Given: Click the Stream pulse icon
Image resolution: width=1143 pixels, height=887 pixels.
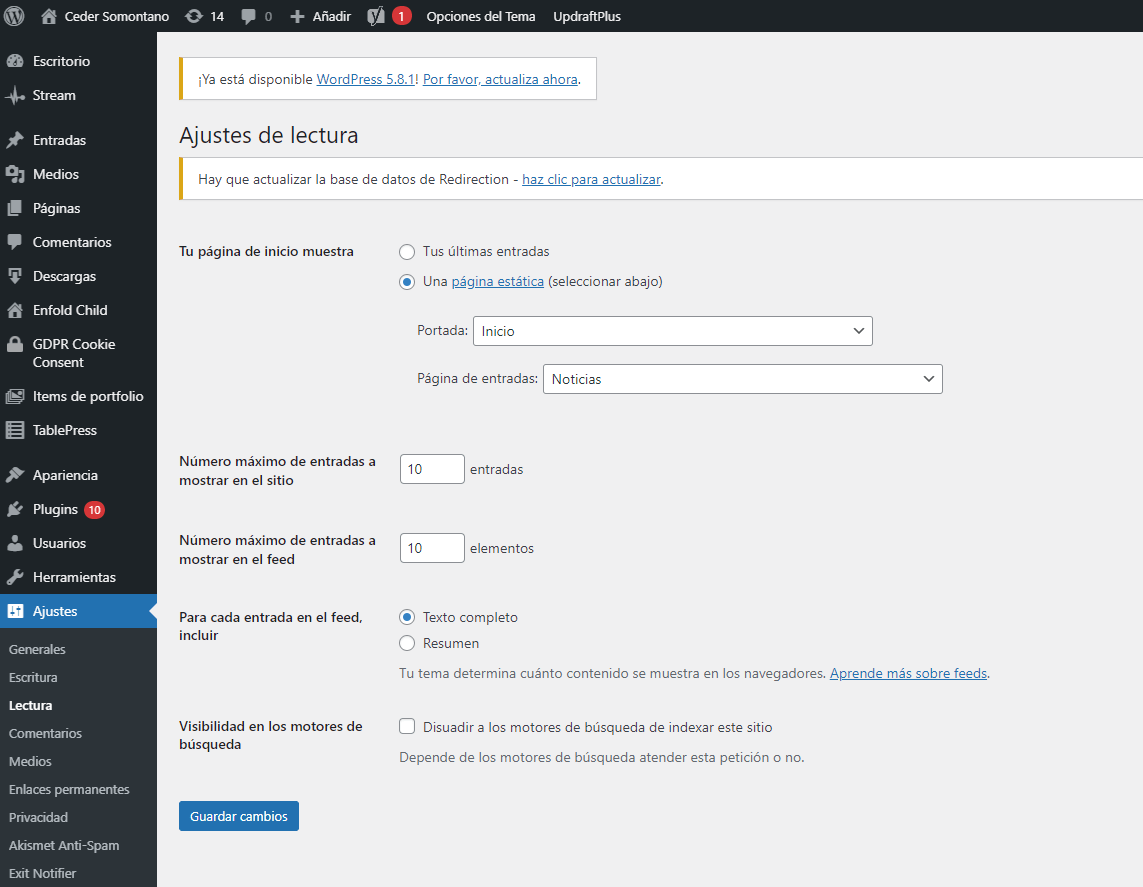Looking at the screenshot, I should pos(15,95).
